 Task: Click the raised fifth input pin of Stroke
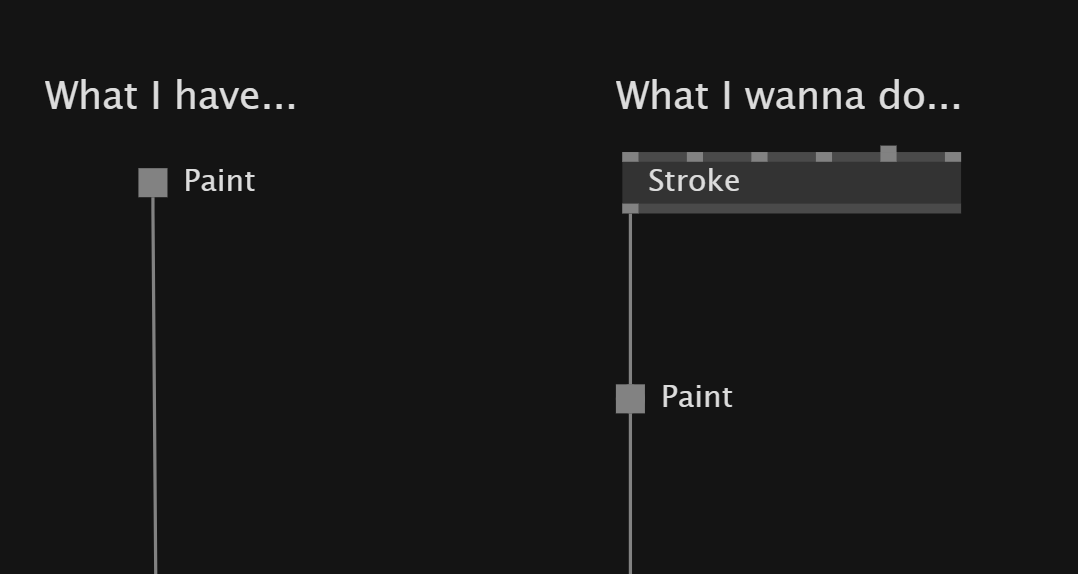click(x=888, y=154)
